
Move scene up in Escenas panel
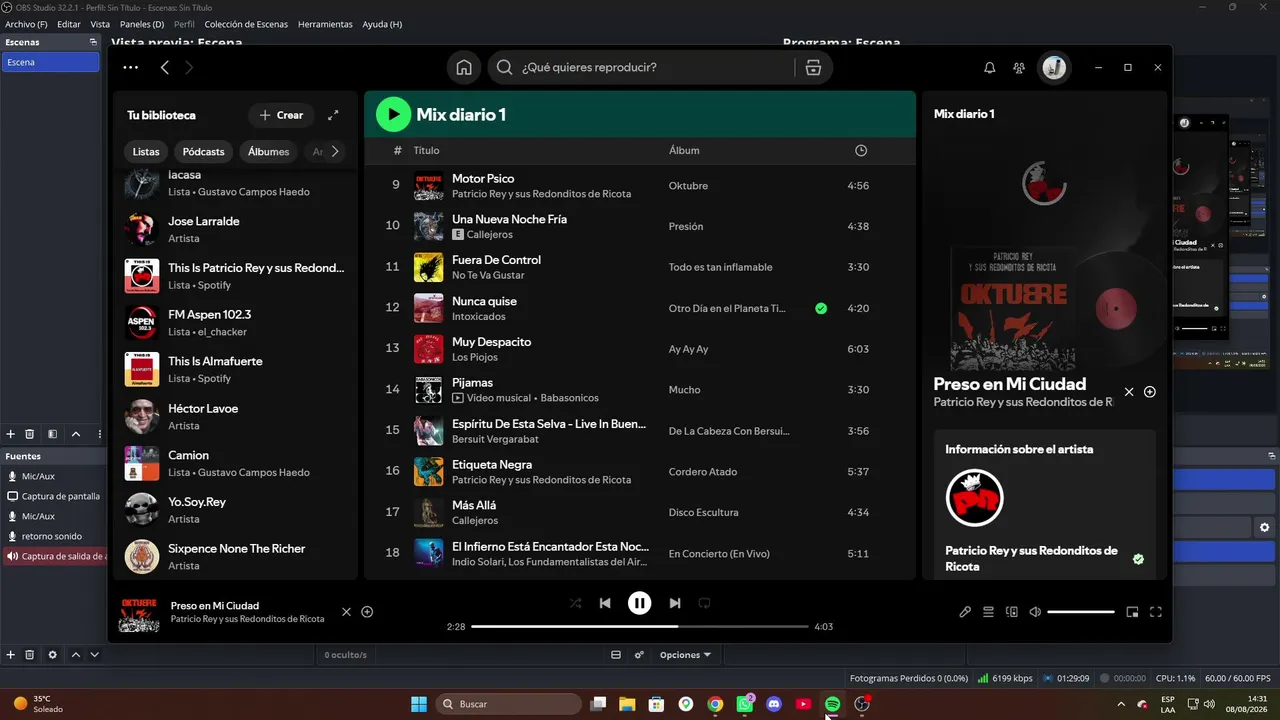pyautogui.click(x=76, y=434)
